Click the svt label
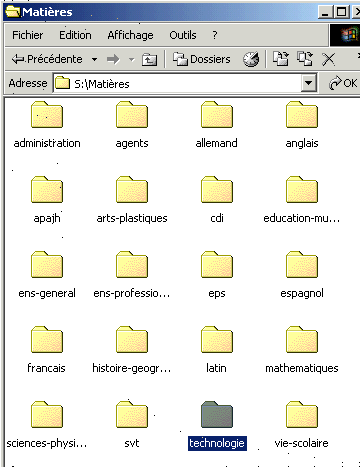Screen dimensions: 360x467 132,443
